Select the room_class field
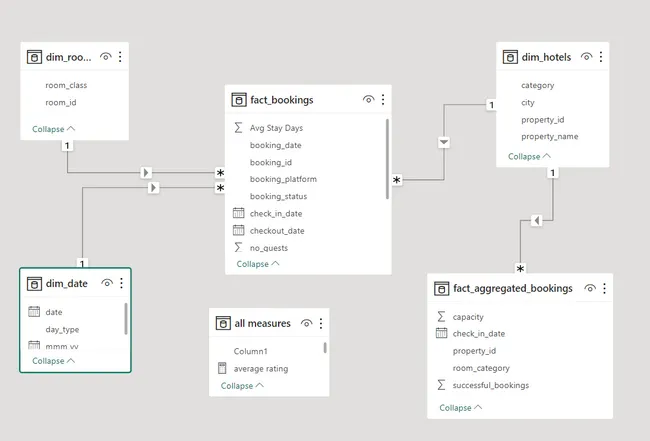The width and height of the screenshot is (650, 441). (x=66, y=85)
